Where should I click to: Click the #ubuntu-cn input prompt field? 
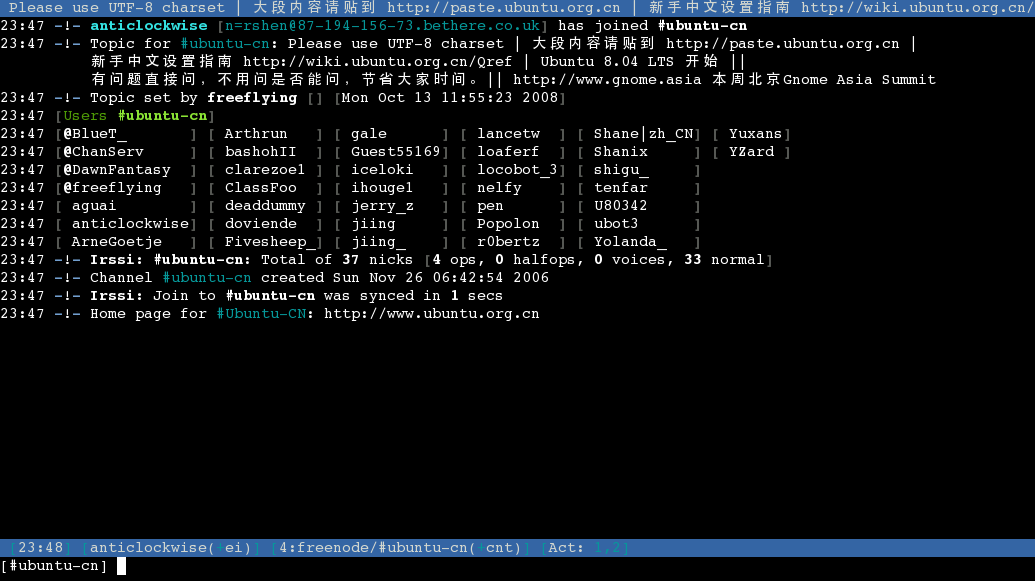pyautogui.click(x=518, y=566)
